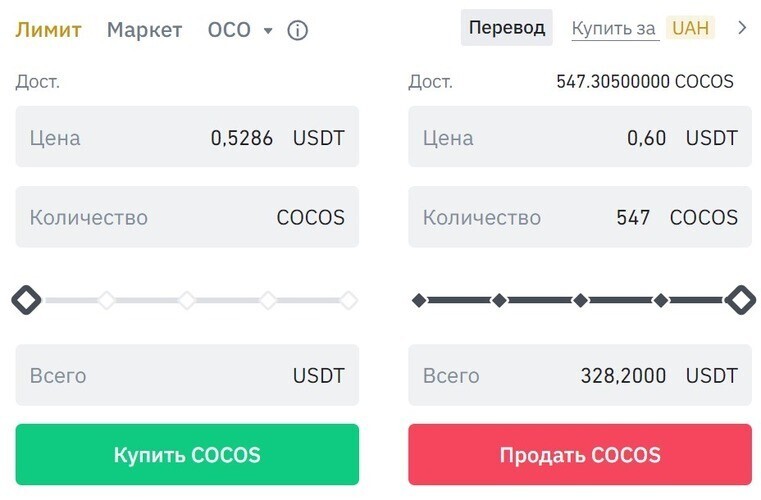
Task: Click the sell Количество field showing 547
Action: pos(579,217)
